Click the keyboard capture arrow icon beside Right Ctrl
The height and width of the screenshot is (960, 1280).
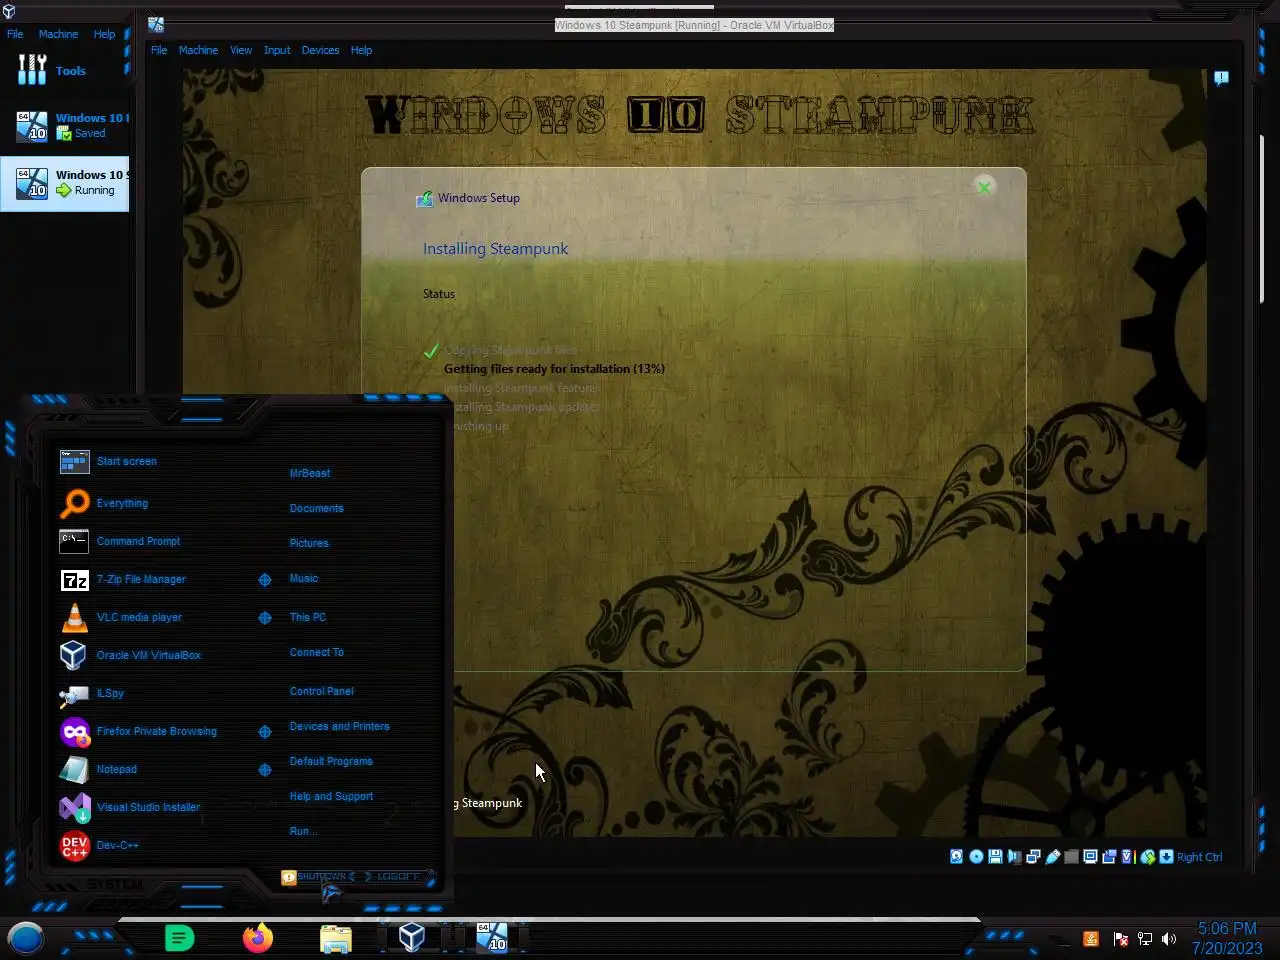click(x=1166, y=856)
